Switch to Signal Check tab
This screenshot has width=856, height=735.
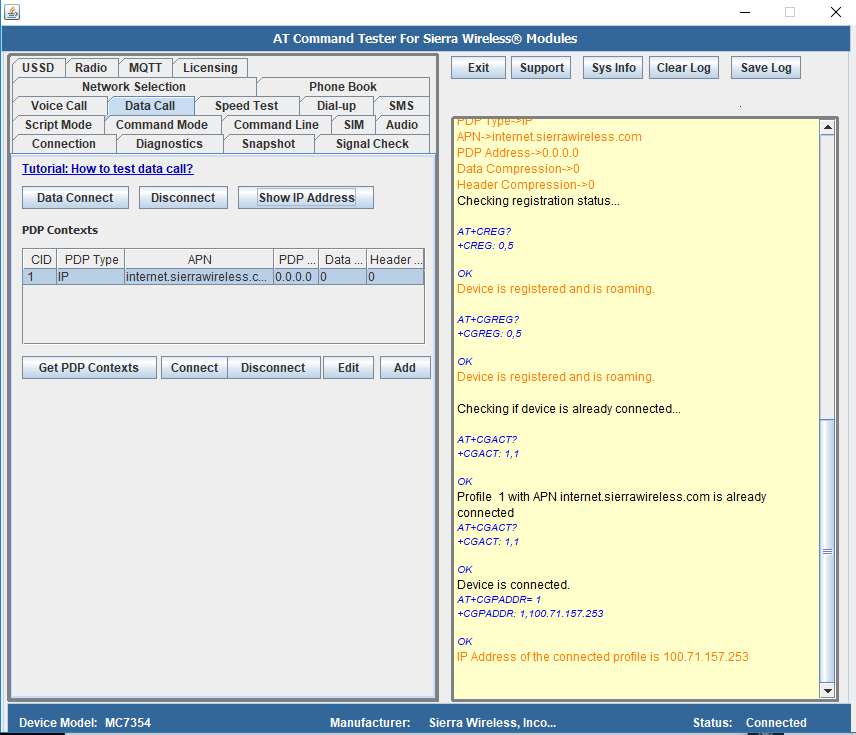[x=372, y=144]
